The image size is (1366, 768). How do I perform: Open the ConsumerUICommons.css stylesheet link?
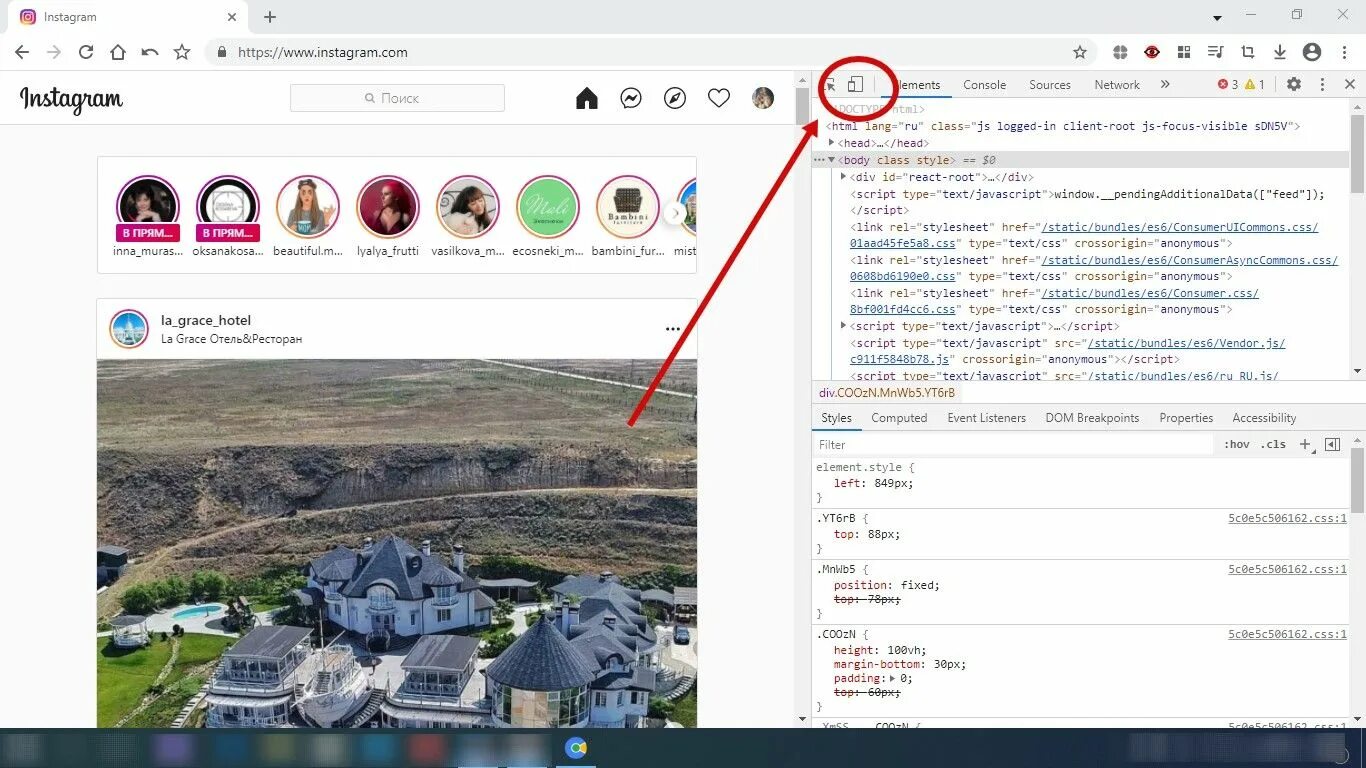coord(1179,227)
